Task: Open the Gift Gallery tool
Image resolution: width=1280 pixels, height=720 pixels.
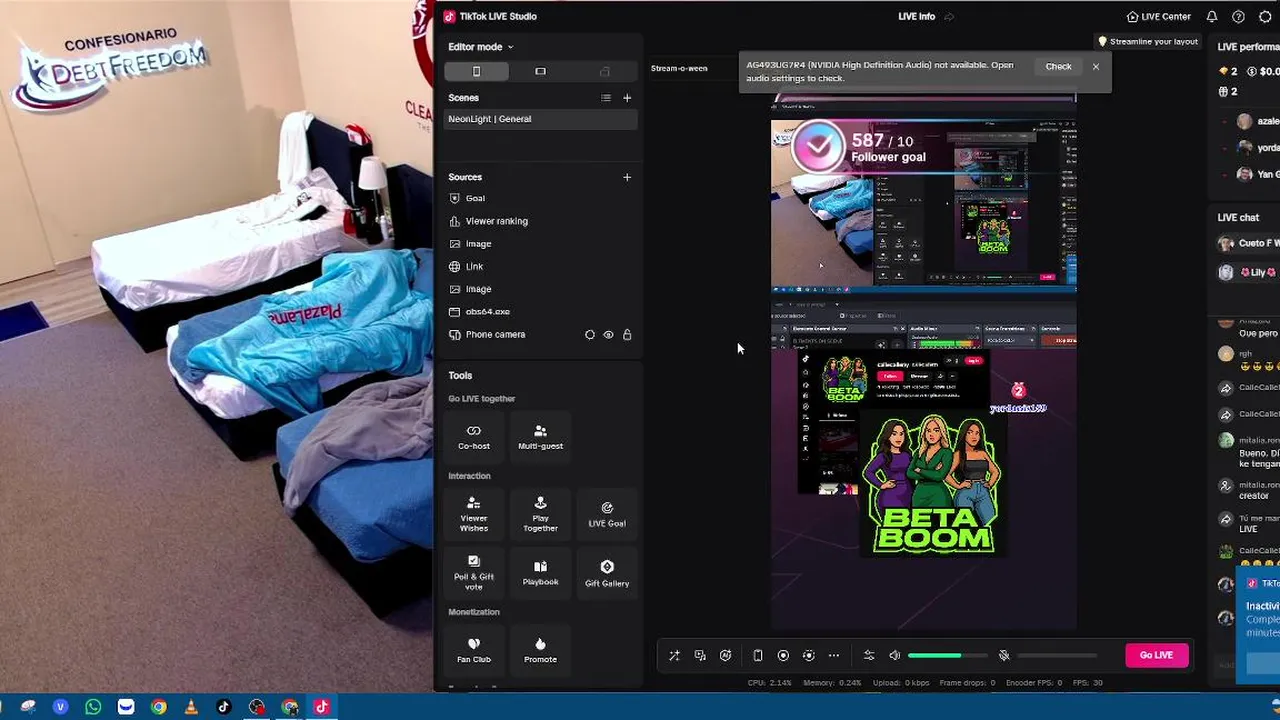Action: pos(607,572)
